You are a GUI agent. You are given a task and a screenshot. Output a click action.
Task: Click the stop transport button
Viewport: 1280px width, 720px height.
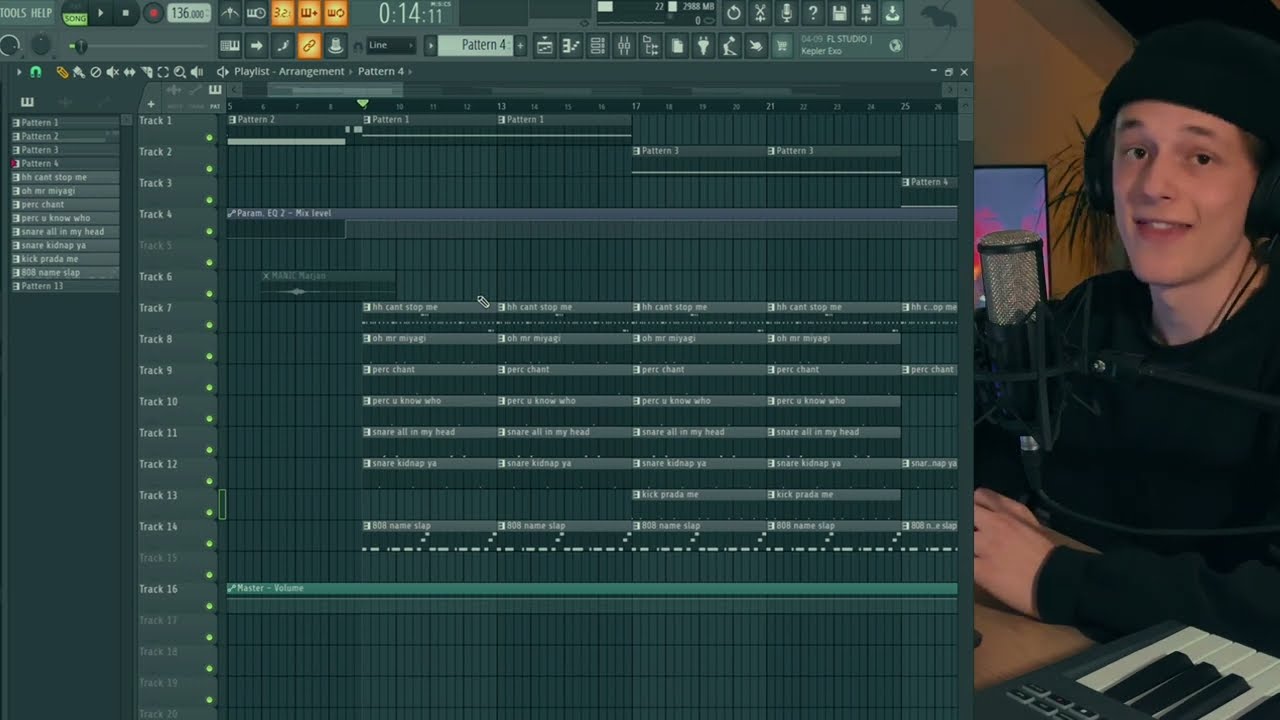pyautogui.click(x=126, y=13)
